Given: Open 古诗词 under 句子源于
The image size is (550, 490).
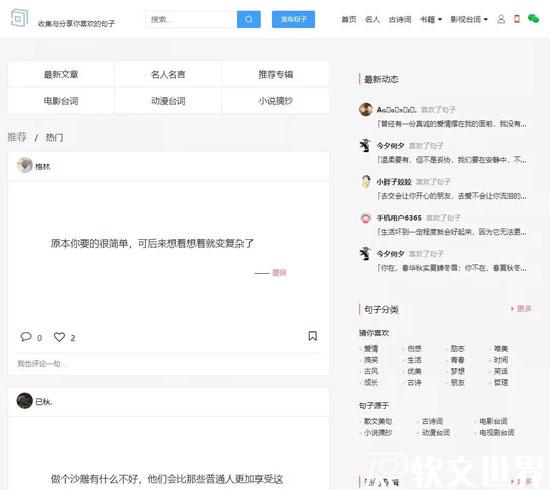Looking at the screenshot, I should pyautogui.click(x=432, y=421).
